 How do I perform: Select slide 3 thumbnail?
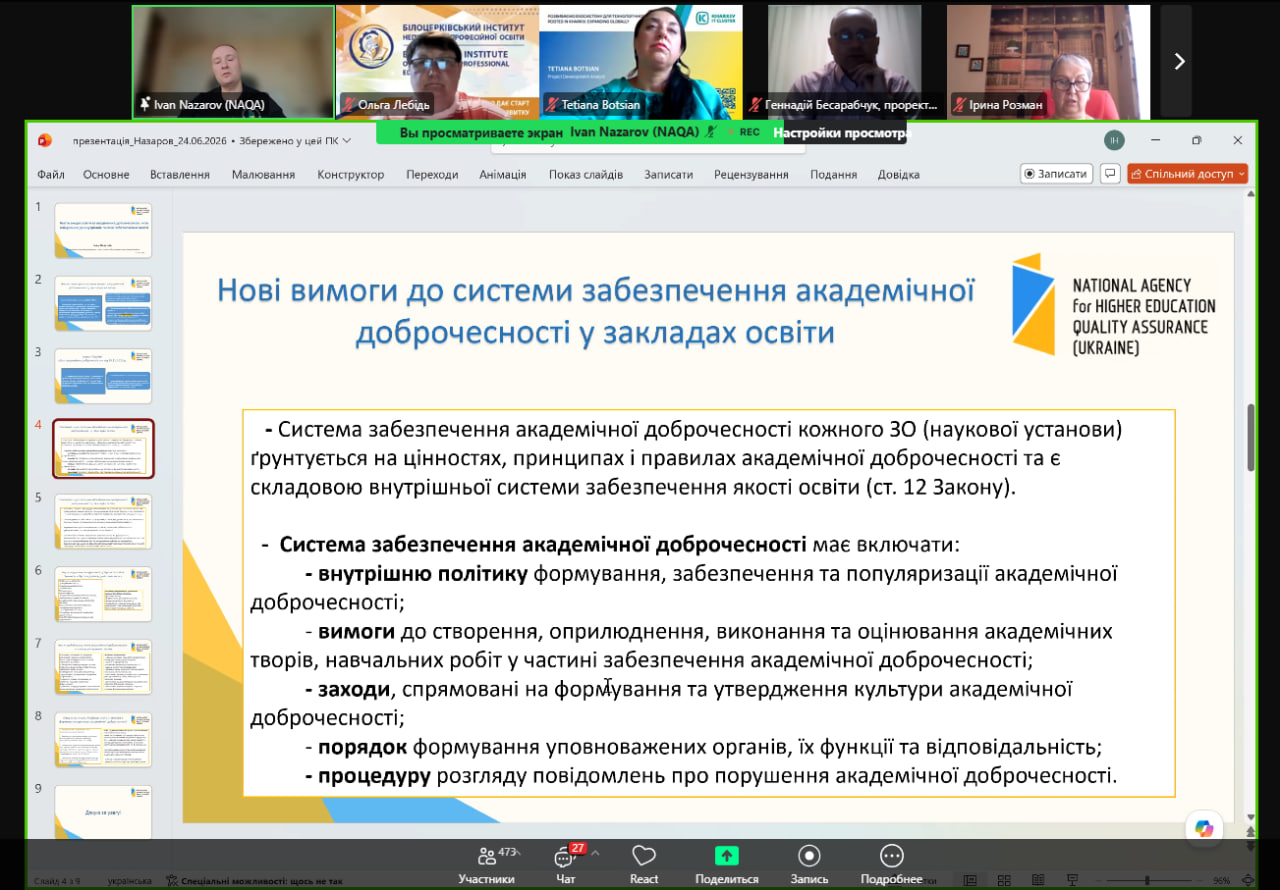click(103, 376)
